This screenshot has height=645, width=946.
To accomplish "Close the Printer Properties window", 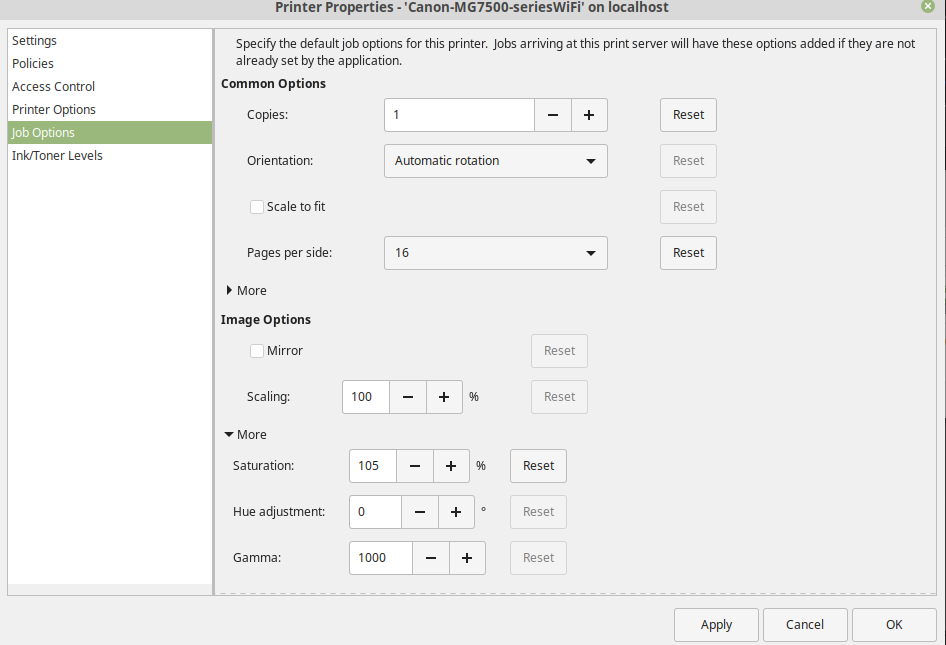I will pyautogui.click(x=929, y=7).
